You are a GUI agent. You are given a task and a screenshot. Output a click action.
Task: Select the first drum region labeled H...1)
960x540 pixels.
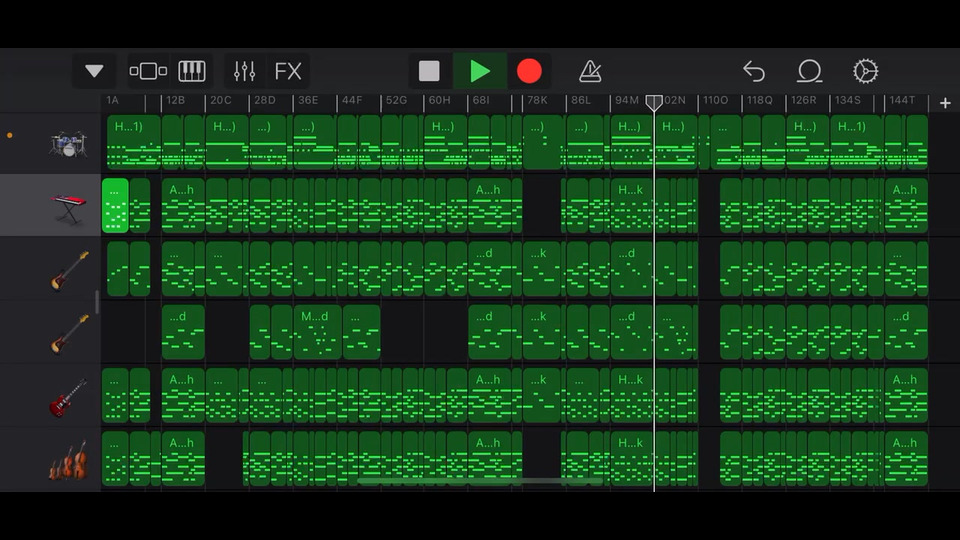click(133, 142)
